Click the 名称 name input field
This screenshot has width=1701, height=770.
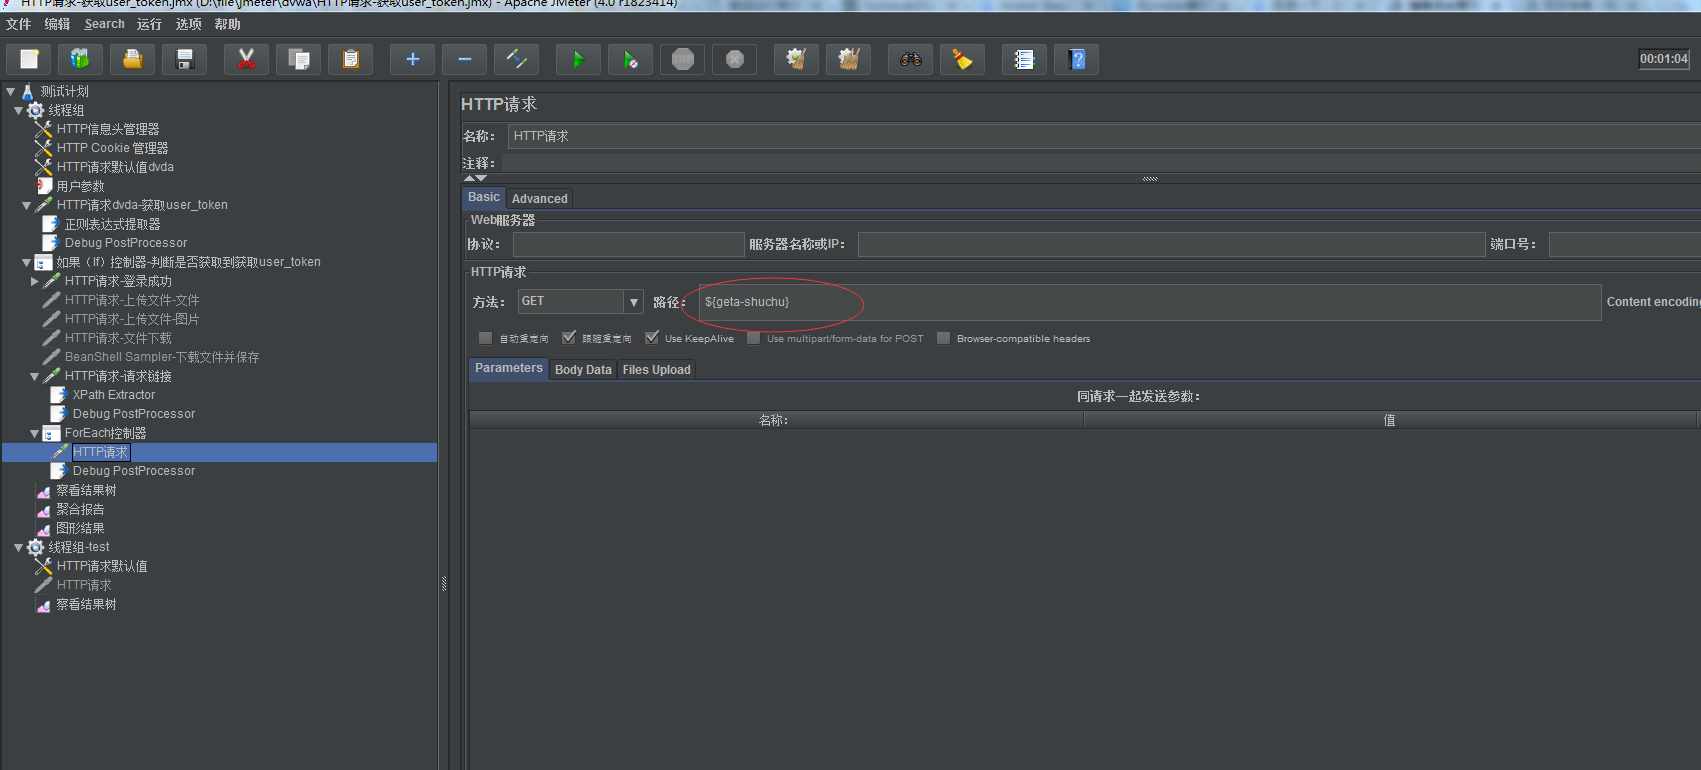click(x=1104, y=136)
